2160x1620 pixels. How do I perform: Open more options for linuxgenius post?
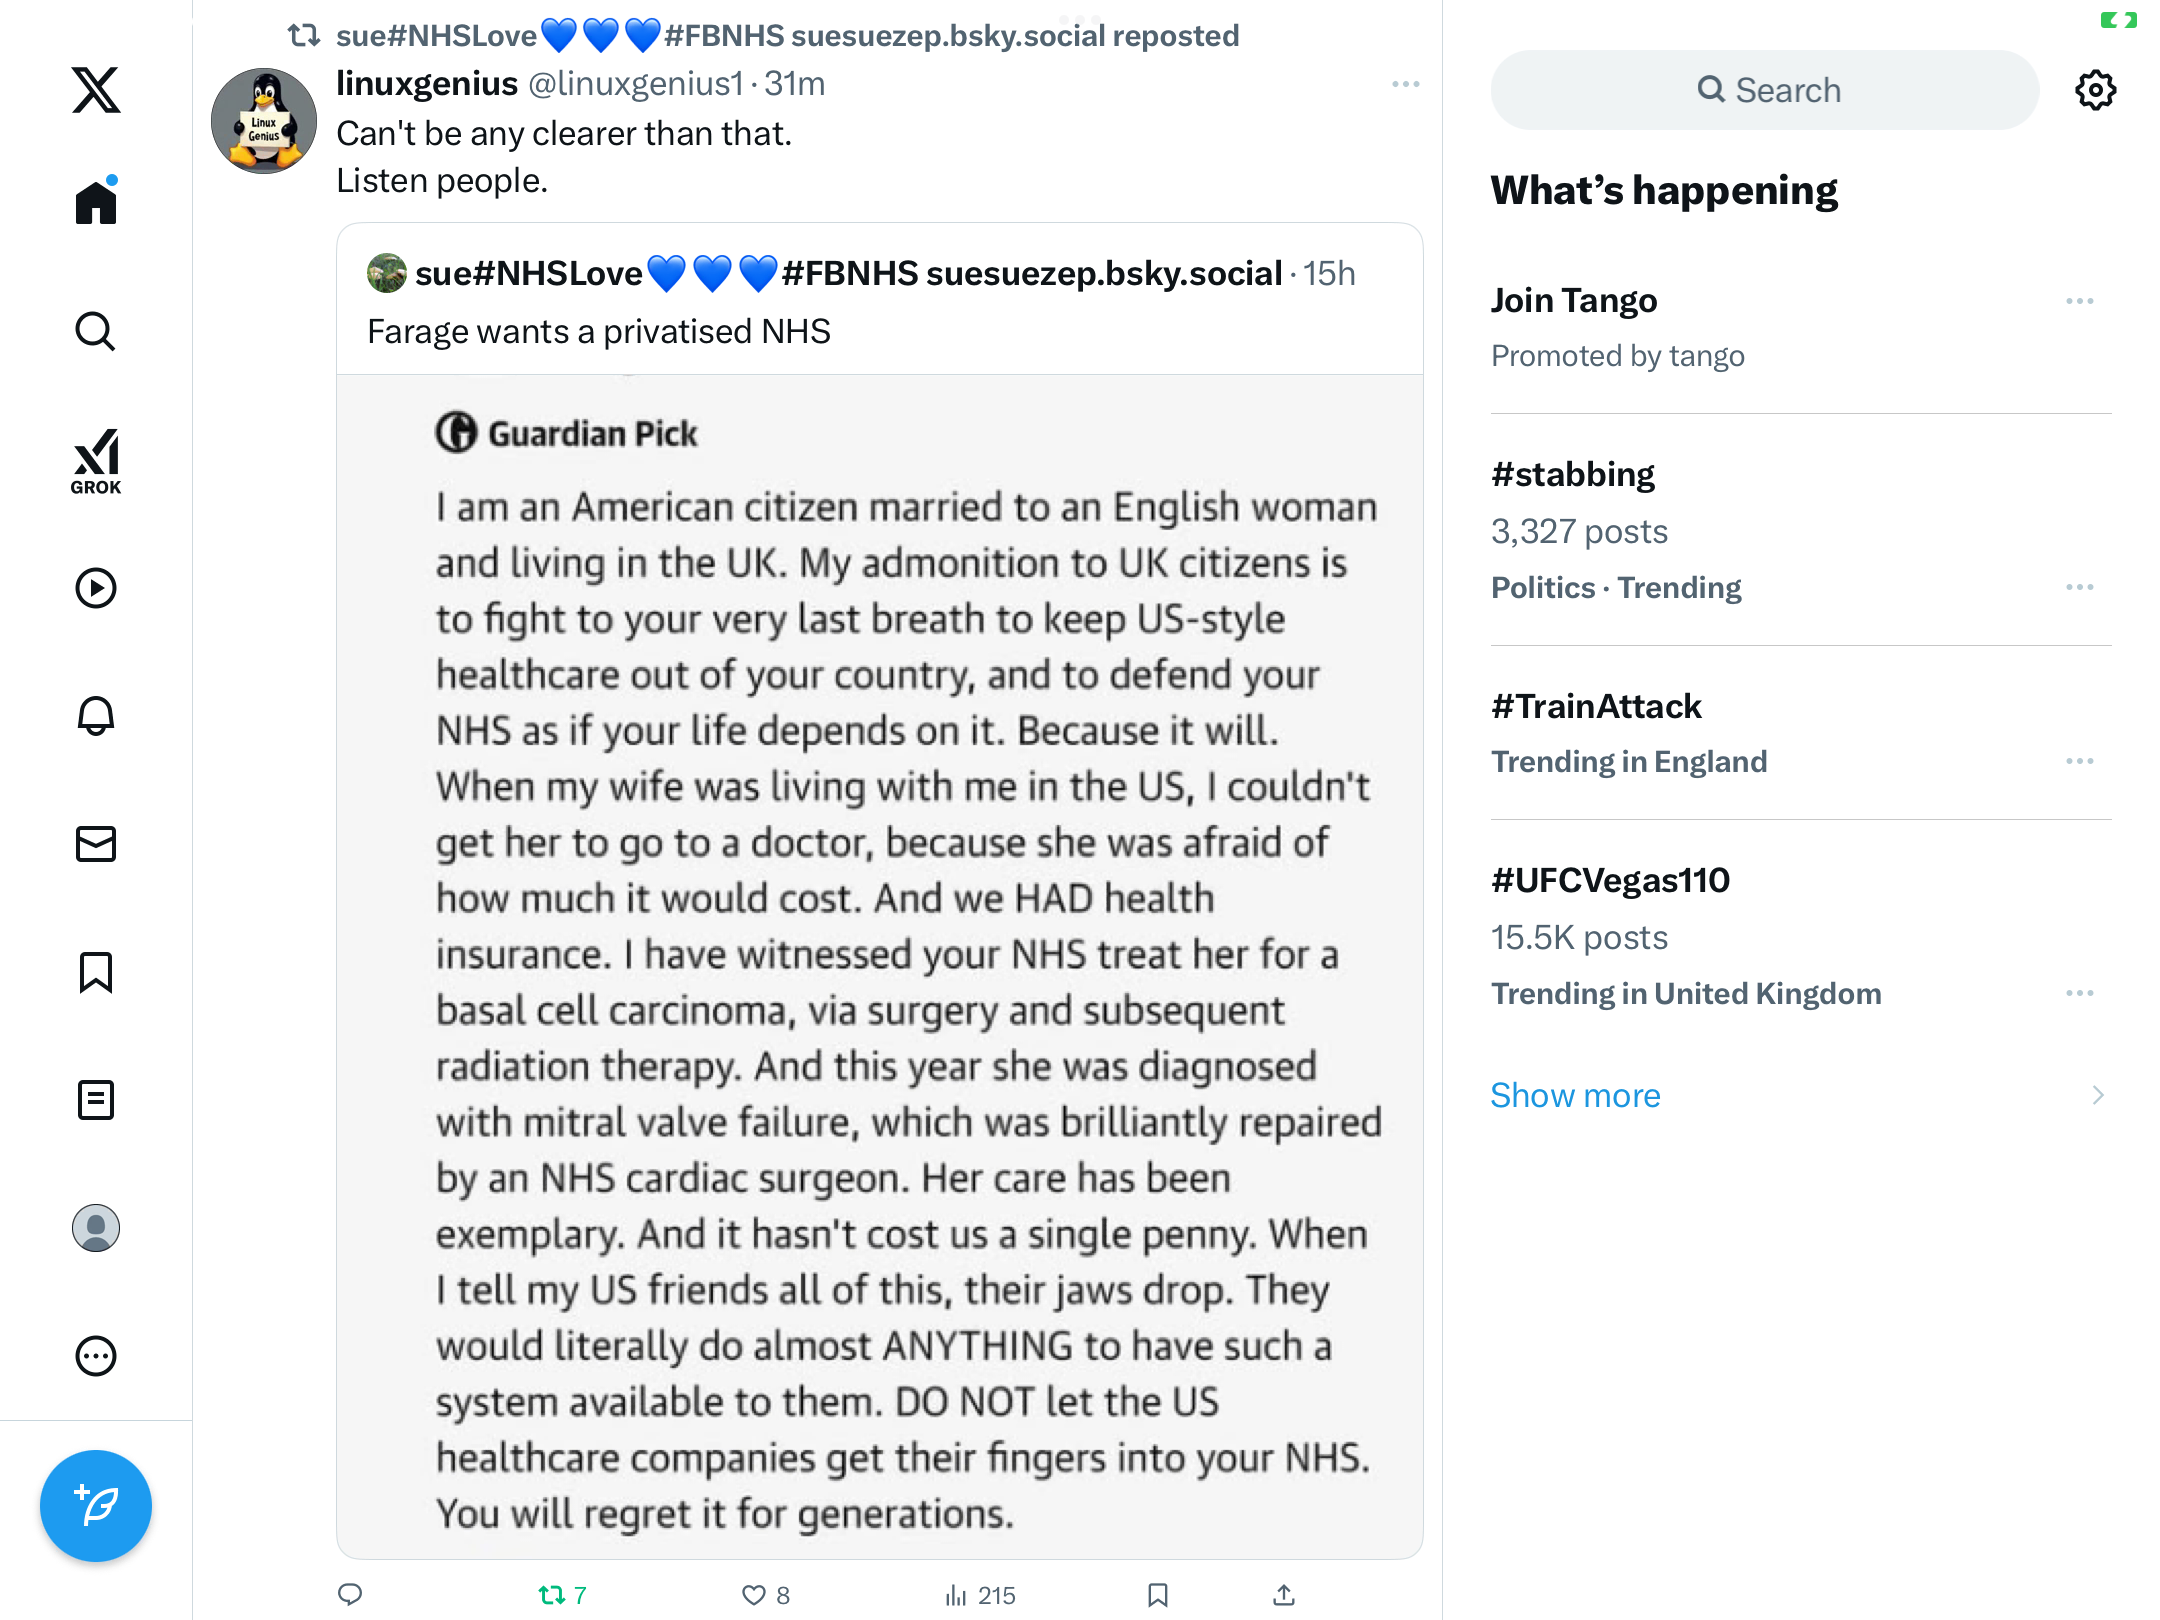coord(1405,84)
